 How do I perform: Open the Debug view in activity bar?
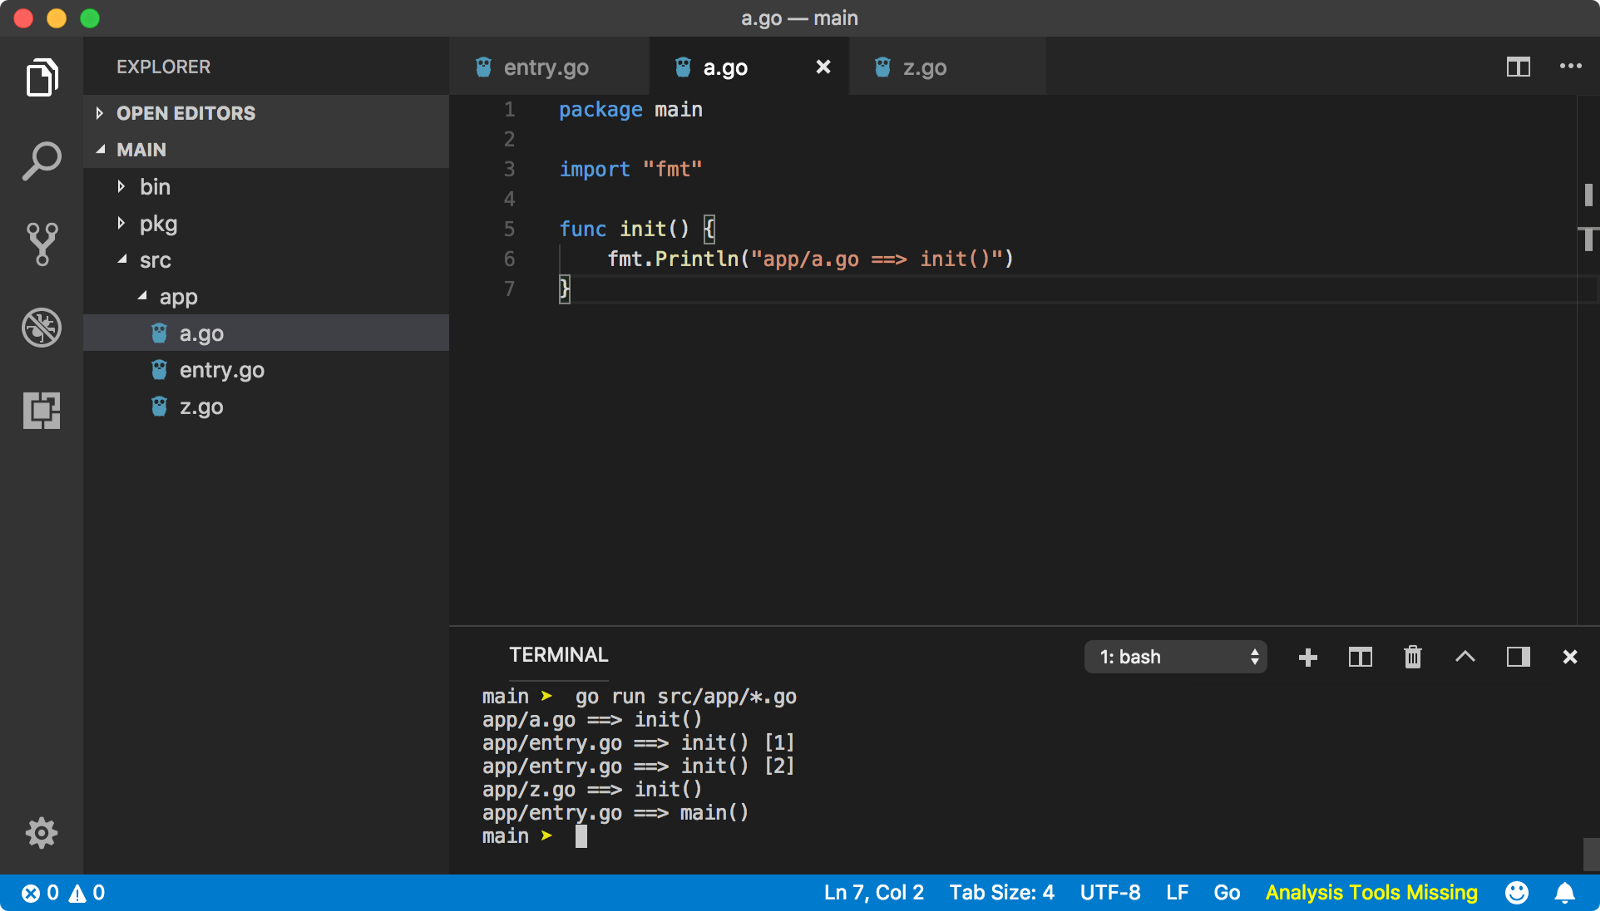tap(41, 327)
